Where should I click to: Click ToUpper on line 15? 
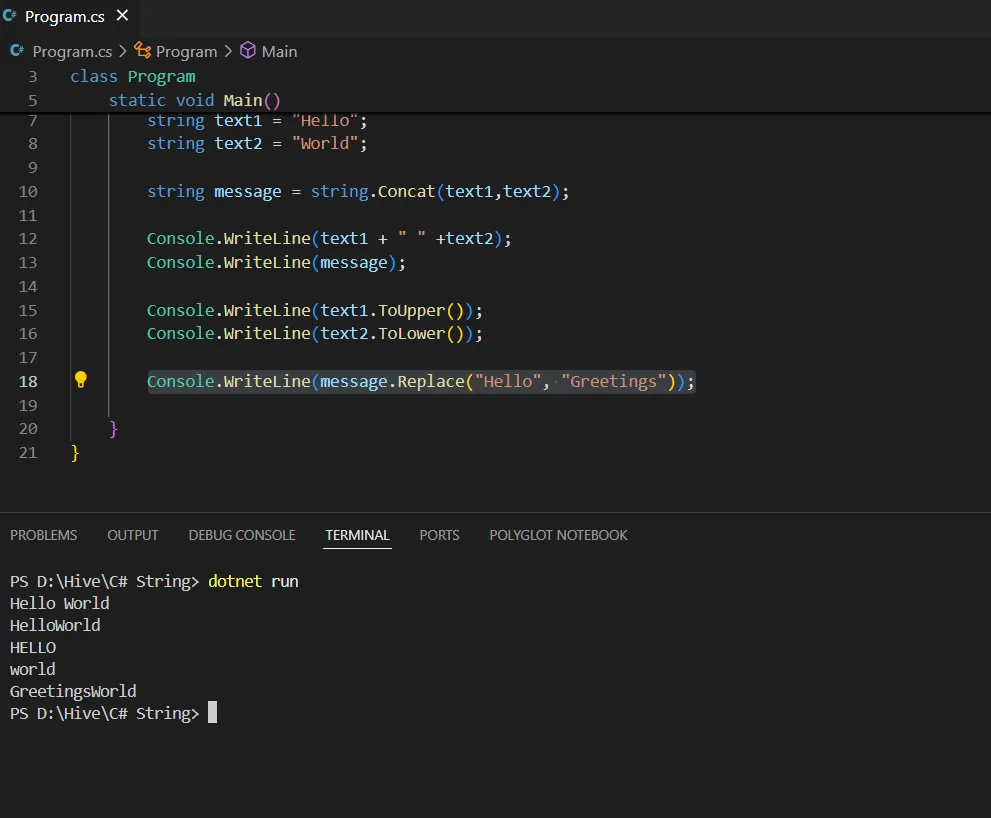[411, 311]
